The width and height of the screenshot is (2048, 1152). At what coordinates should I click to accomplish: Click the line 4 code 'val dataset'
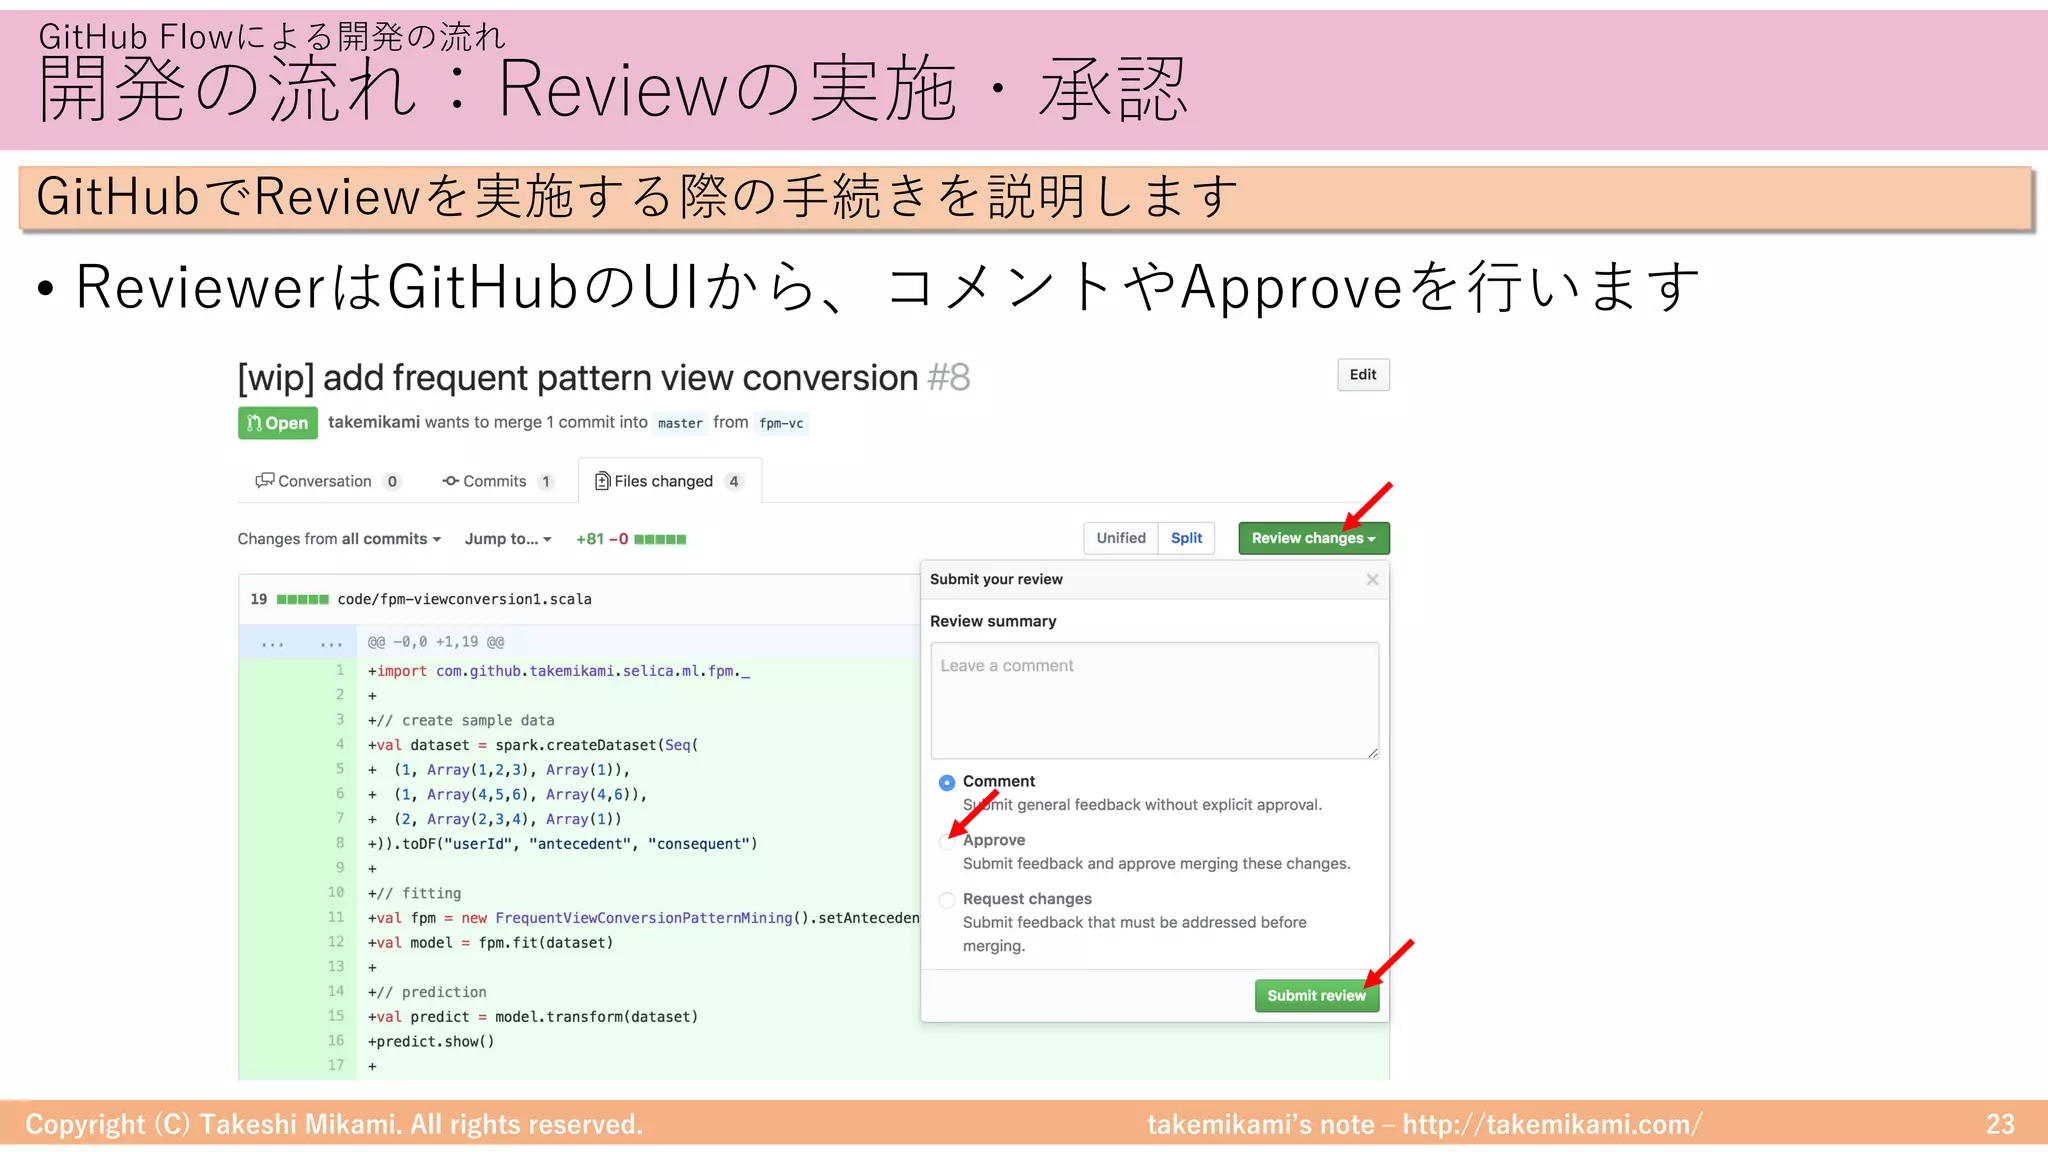(423, 745)
